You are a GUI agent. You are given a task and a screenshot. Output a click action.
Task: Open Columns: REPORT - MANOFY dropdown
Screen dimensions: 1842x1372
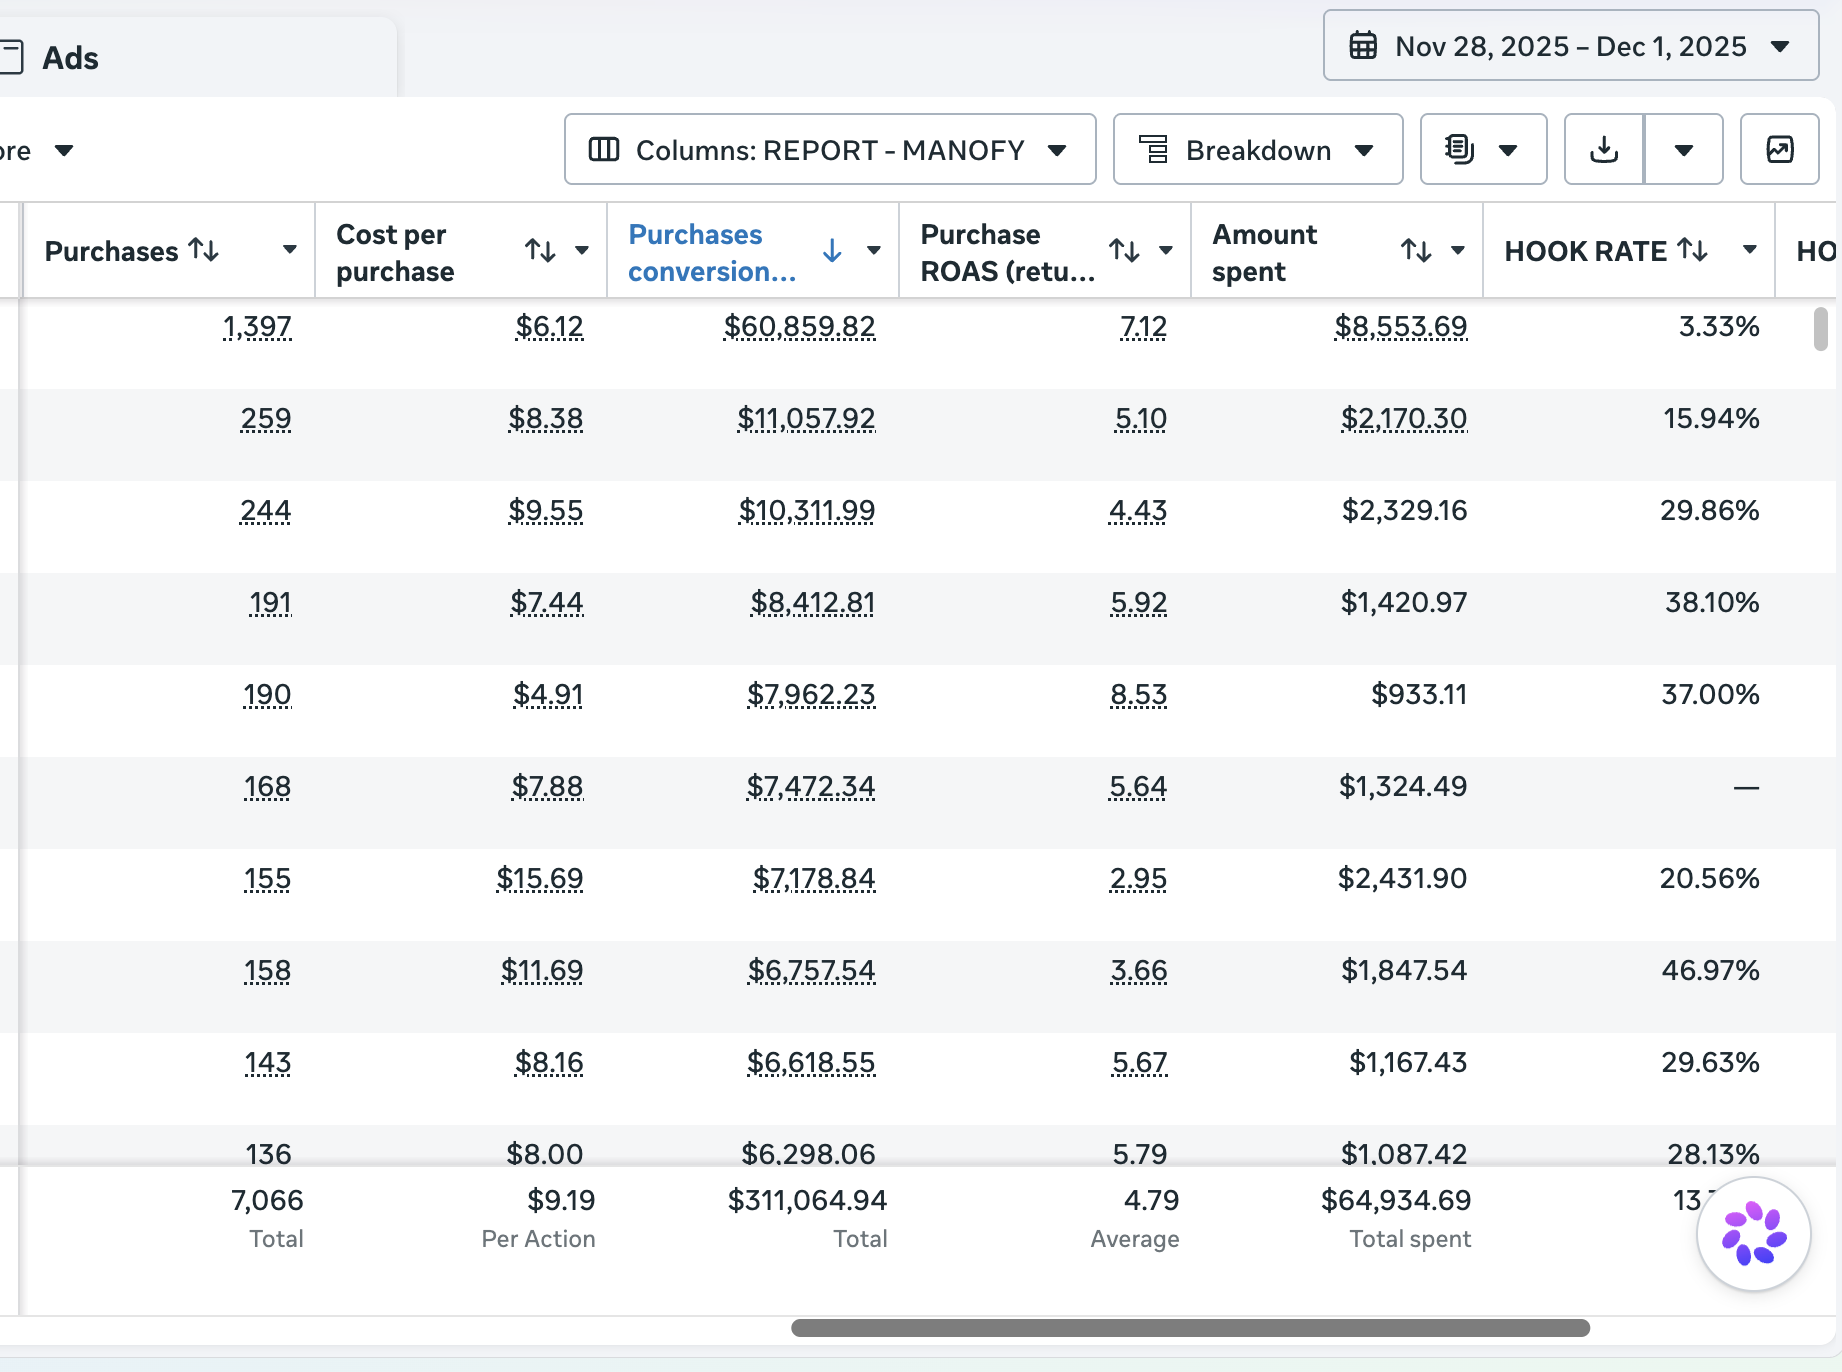tap(830, 150)
